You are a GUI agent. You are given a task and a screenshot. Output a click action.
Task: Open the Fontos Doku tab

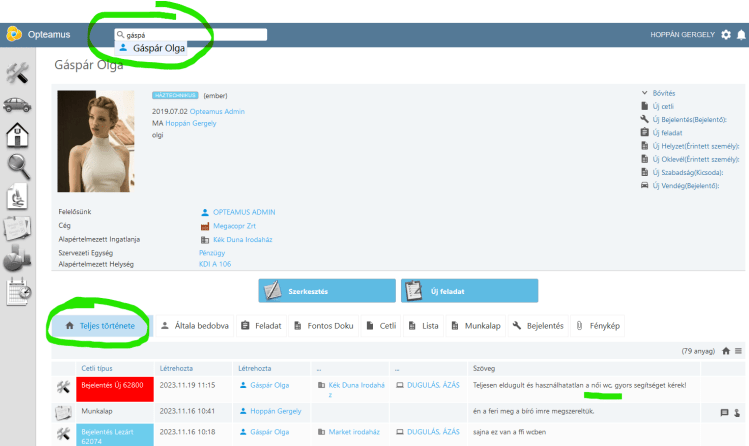[325, 326]
